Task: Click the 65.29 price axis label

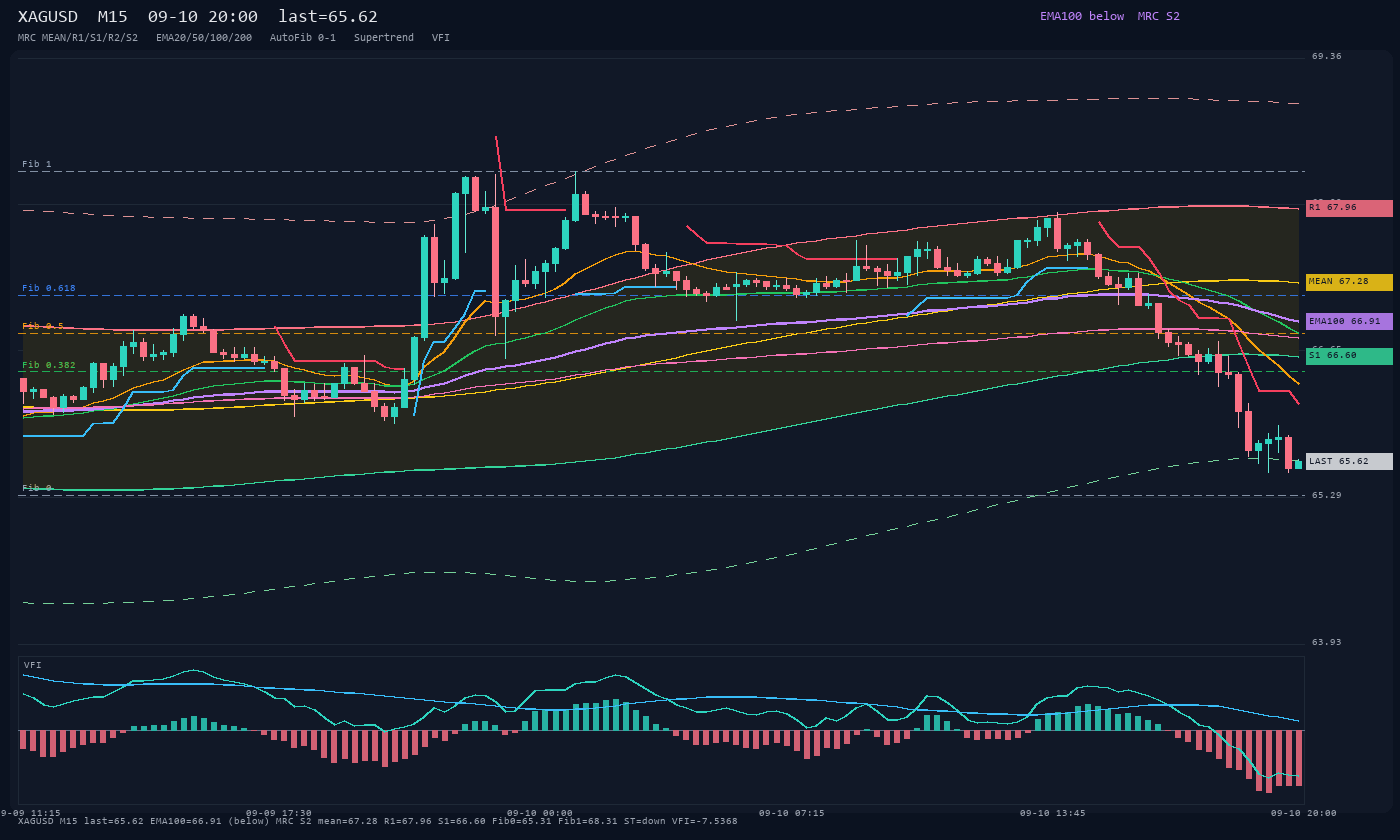Action: tap(1327, 495)
